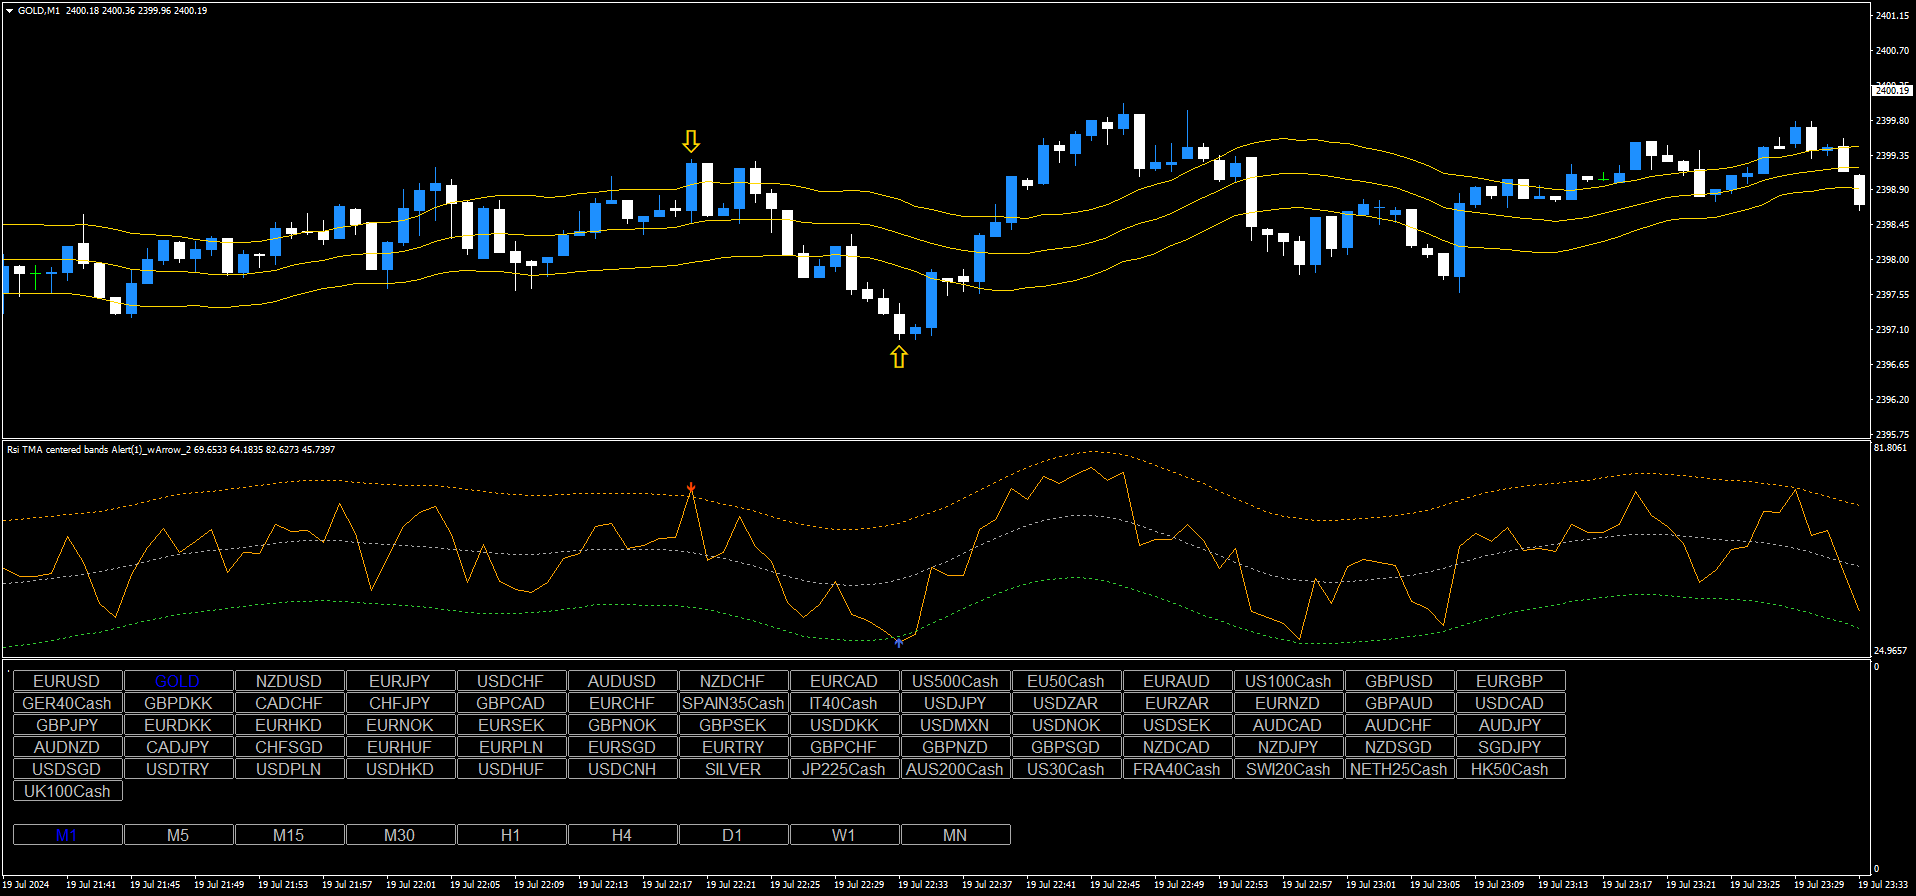Viewport: 1916px width, 896px height.
Task: Load the USDCHF symbol
Action: pos(511,681)
